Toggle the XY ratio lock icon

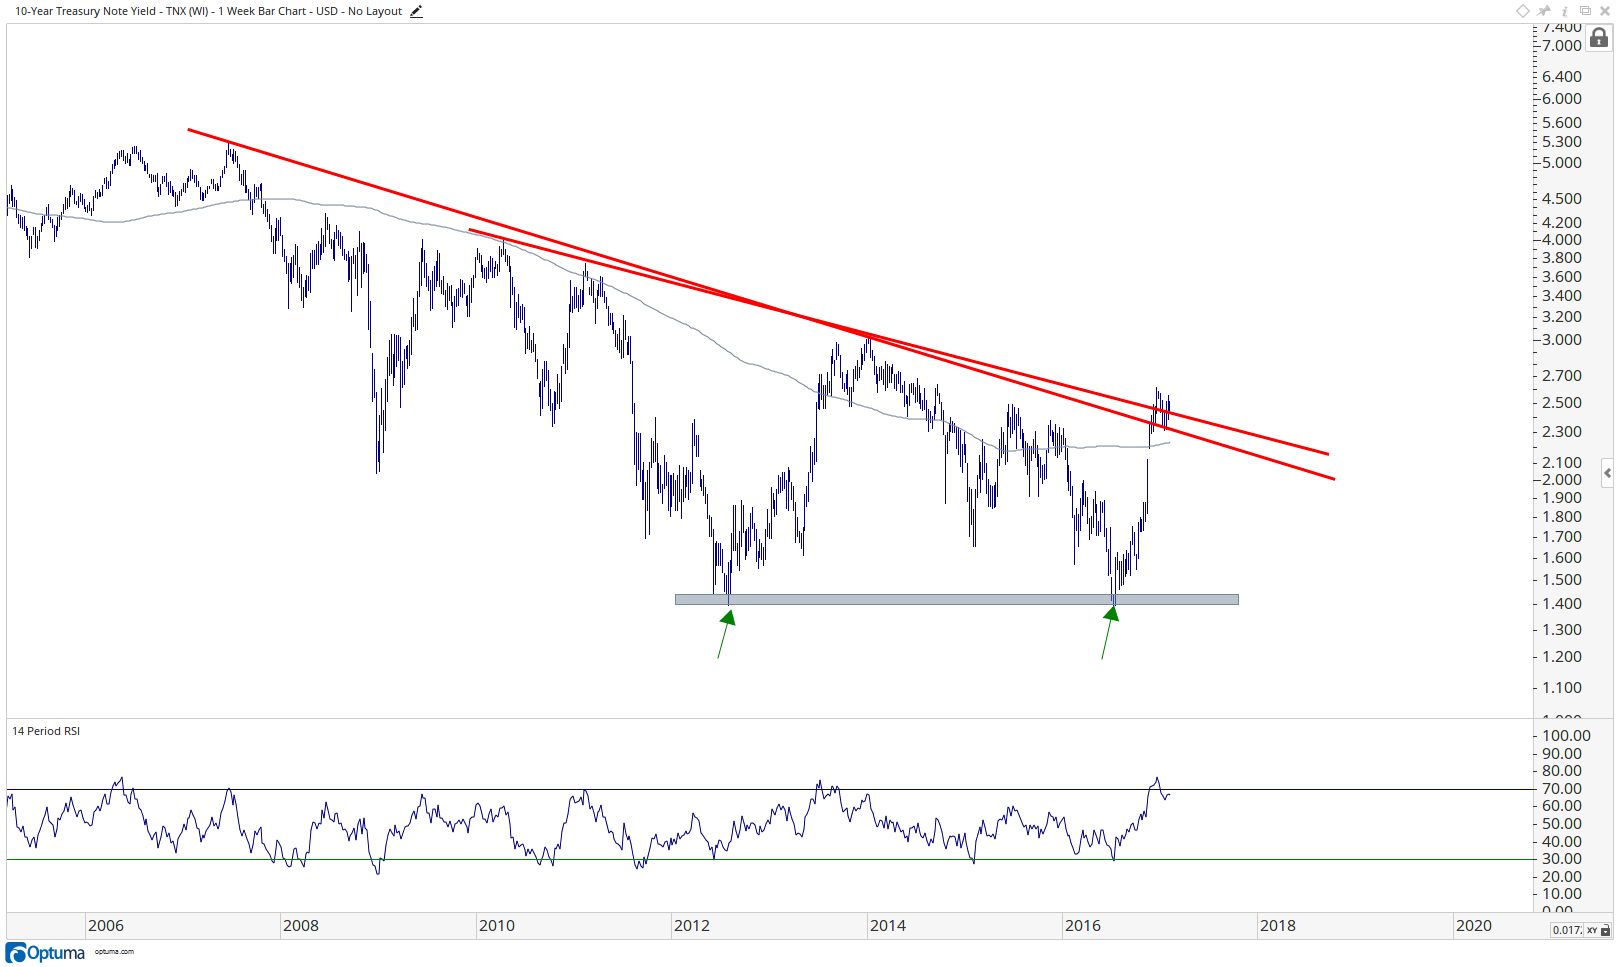(x=1606, y=930)
